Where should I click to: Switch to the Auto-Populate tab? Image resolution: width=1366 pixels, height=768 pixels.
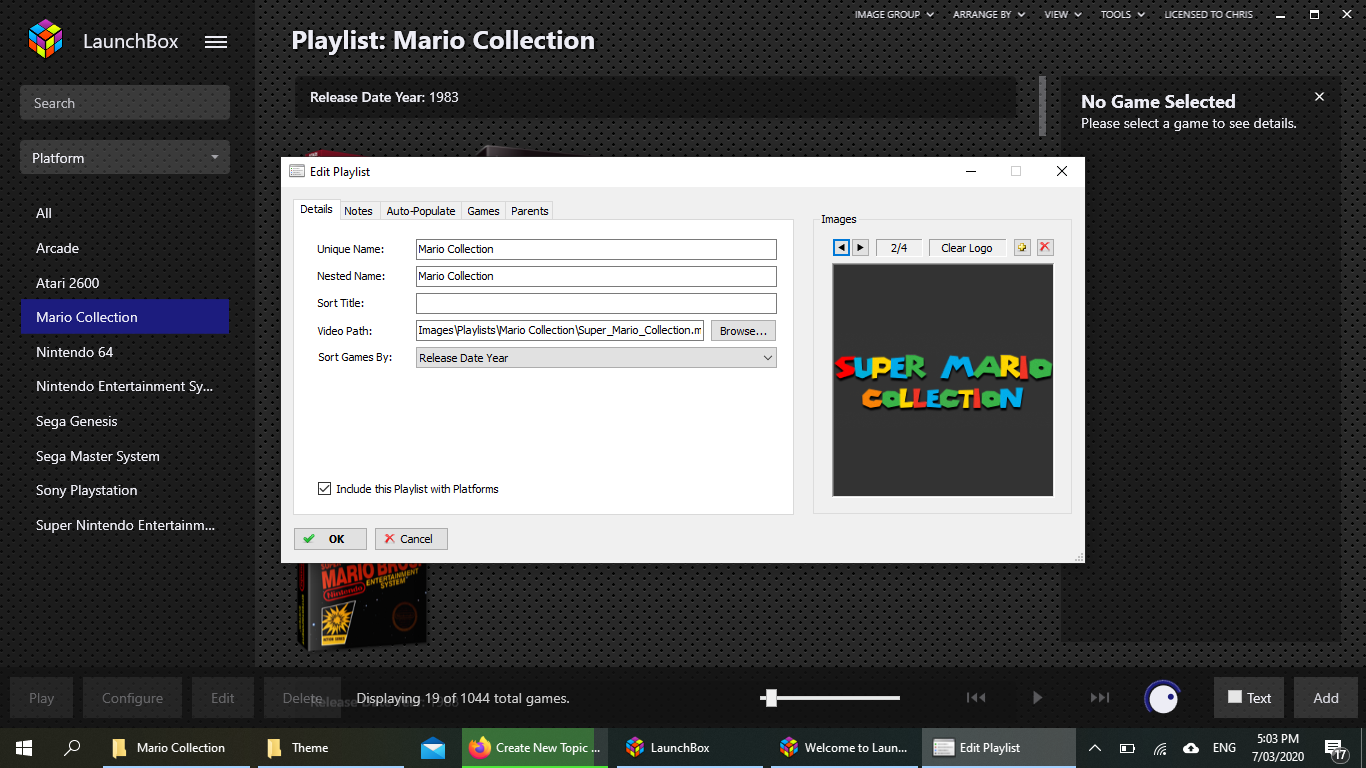(421, 211)
